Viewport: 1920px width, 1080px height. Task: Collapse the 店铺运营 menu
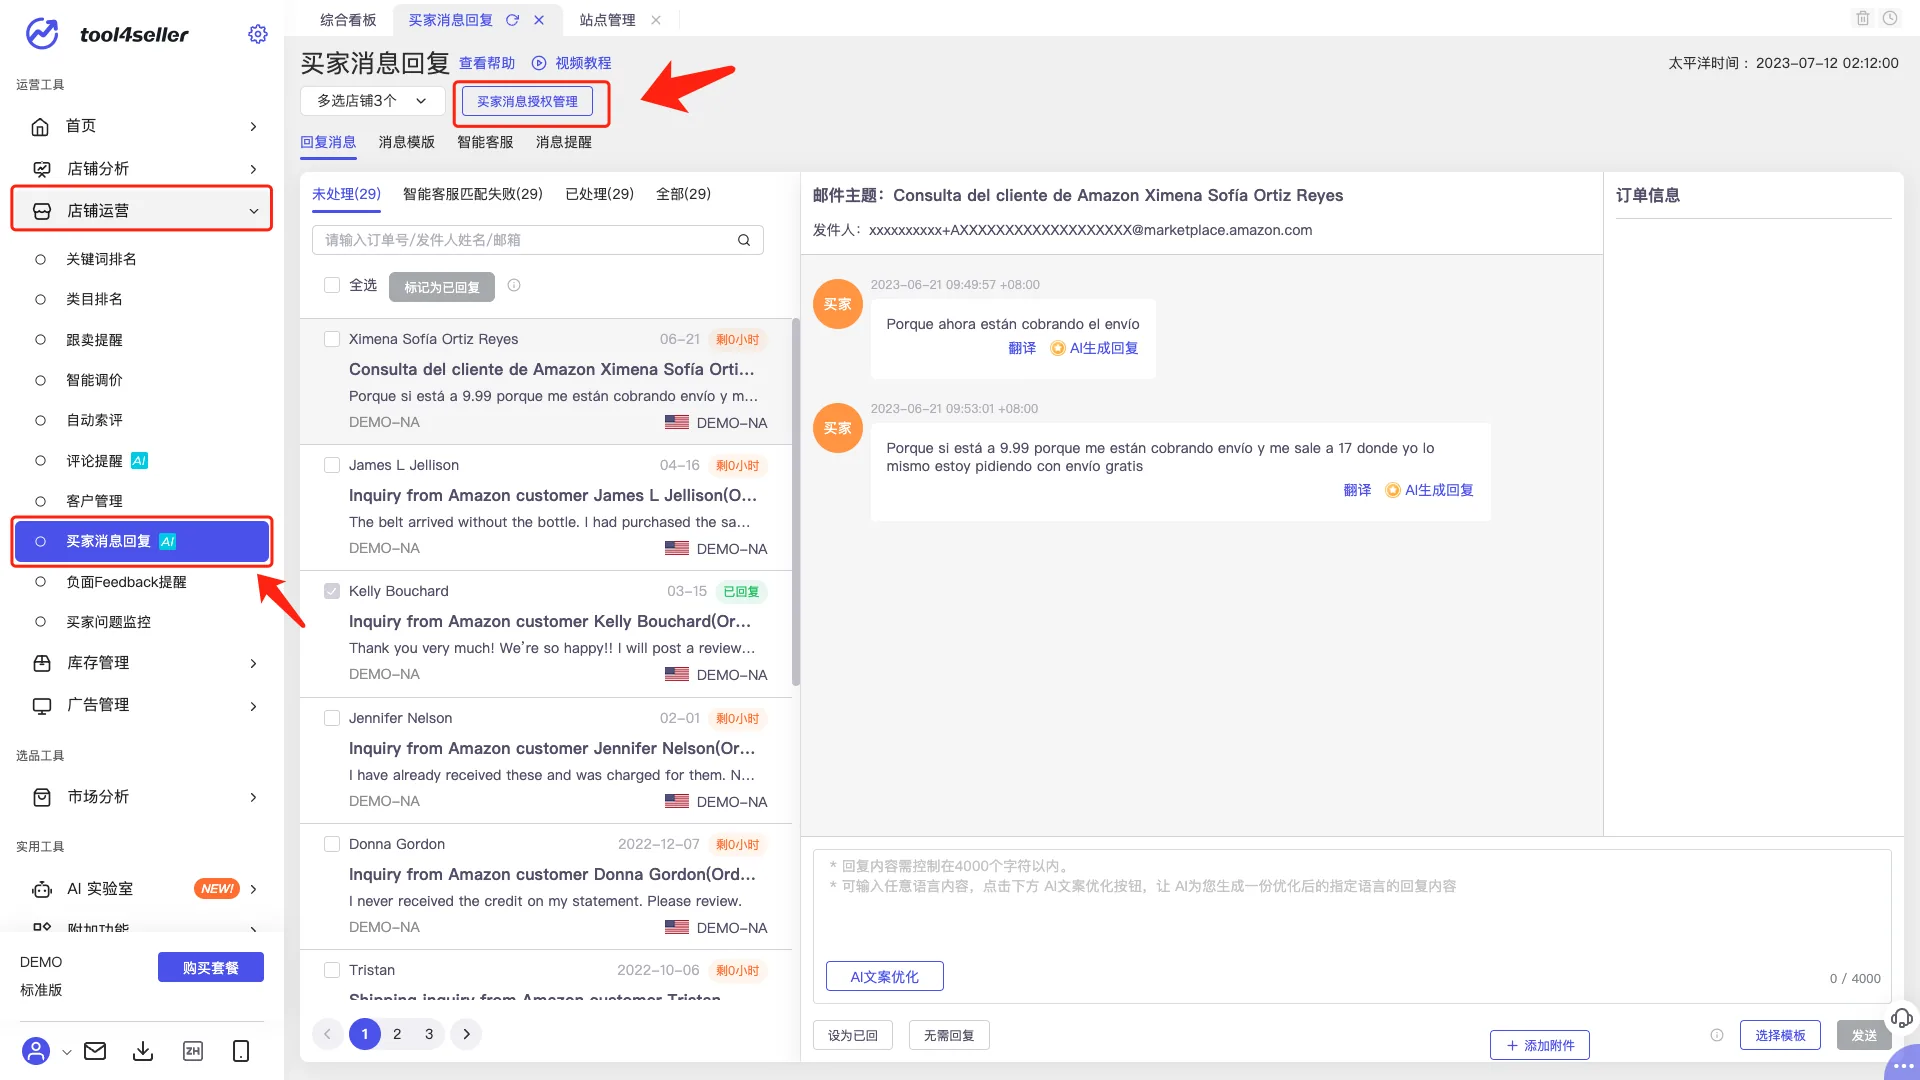click(x=253, y=211)
